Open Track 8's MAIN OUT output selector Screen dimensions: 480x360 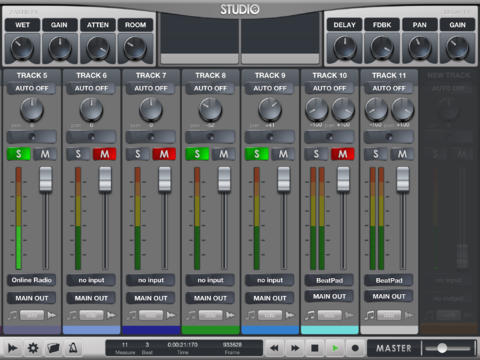pyautogui.click(x=210, y=298)
